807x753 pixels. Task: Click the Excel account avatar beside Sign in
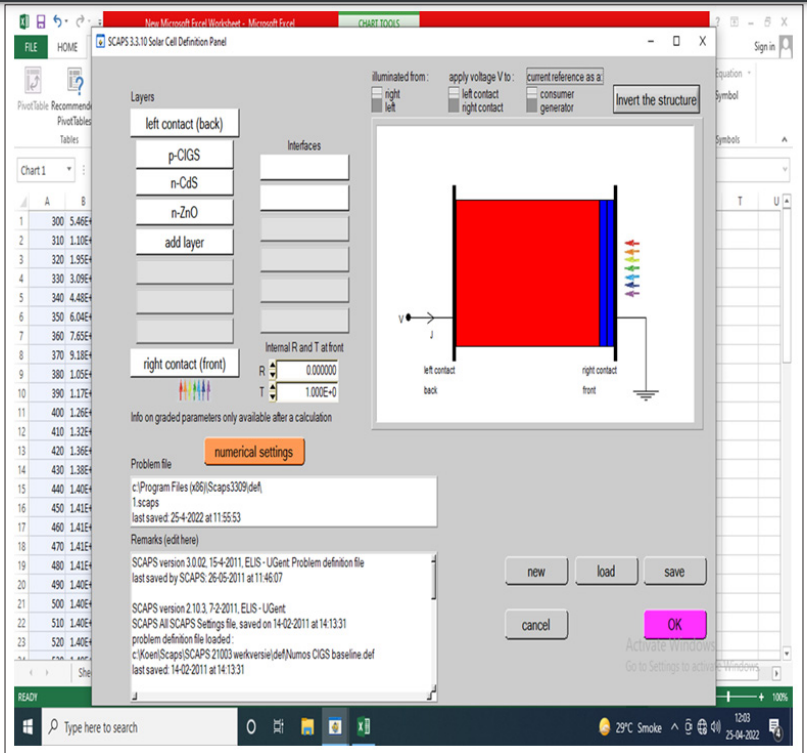pyautogui.click(x=786, y=46)
